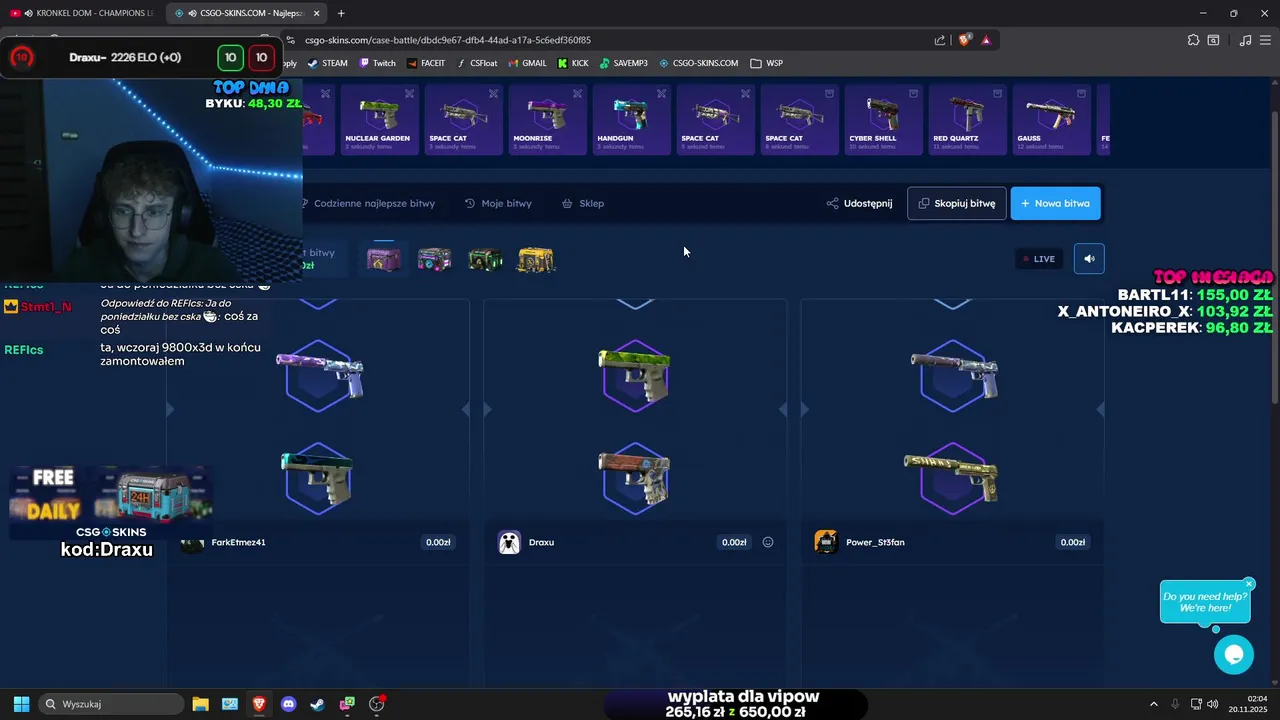Toggle the LIVE indicator button
The width and height of the screenshot is (1280, 720).
click(1039, 258)
